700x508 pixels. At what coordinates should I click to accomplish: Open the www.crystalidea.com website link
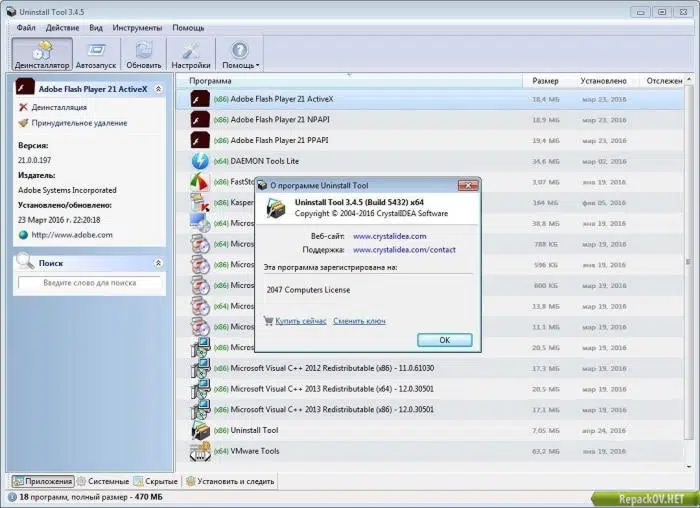tap(389, 236)
